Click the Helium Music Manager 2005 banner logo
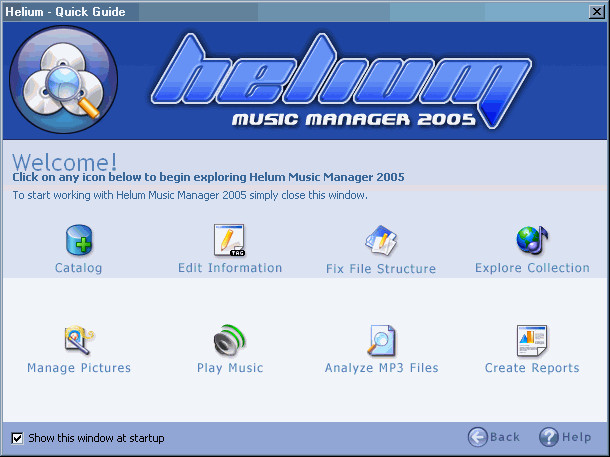 click(x=341, y=81)
